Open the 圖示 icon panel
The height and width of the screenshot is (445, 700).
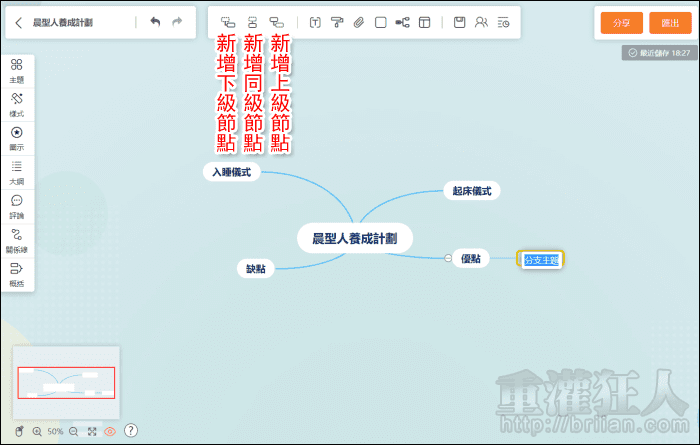point(17,137)
